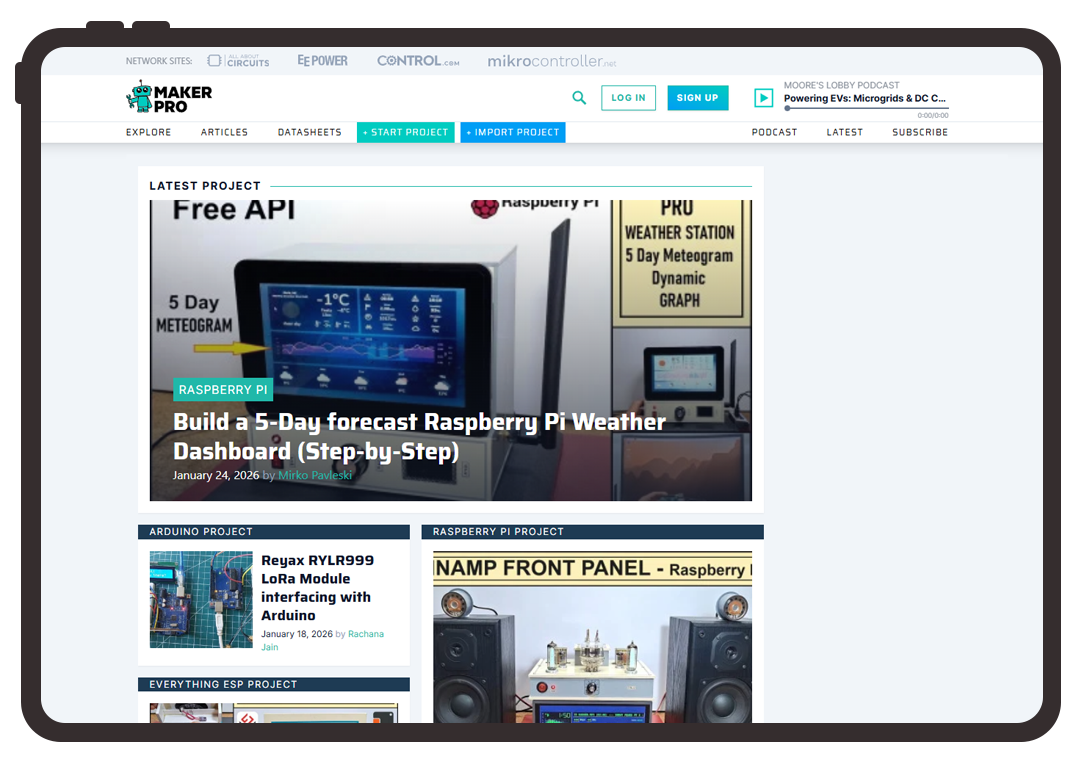Image resolution: width=1080 pixels, height=761 pixels.
Task: Click the search magnifier icon
Action: click(579, 98)
